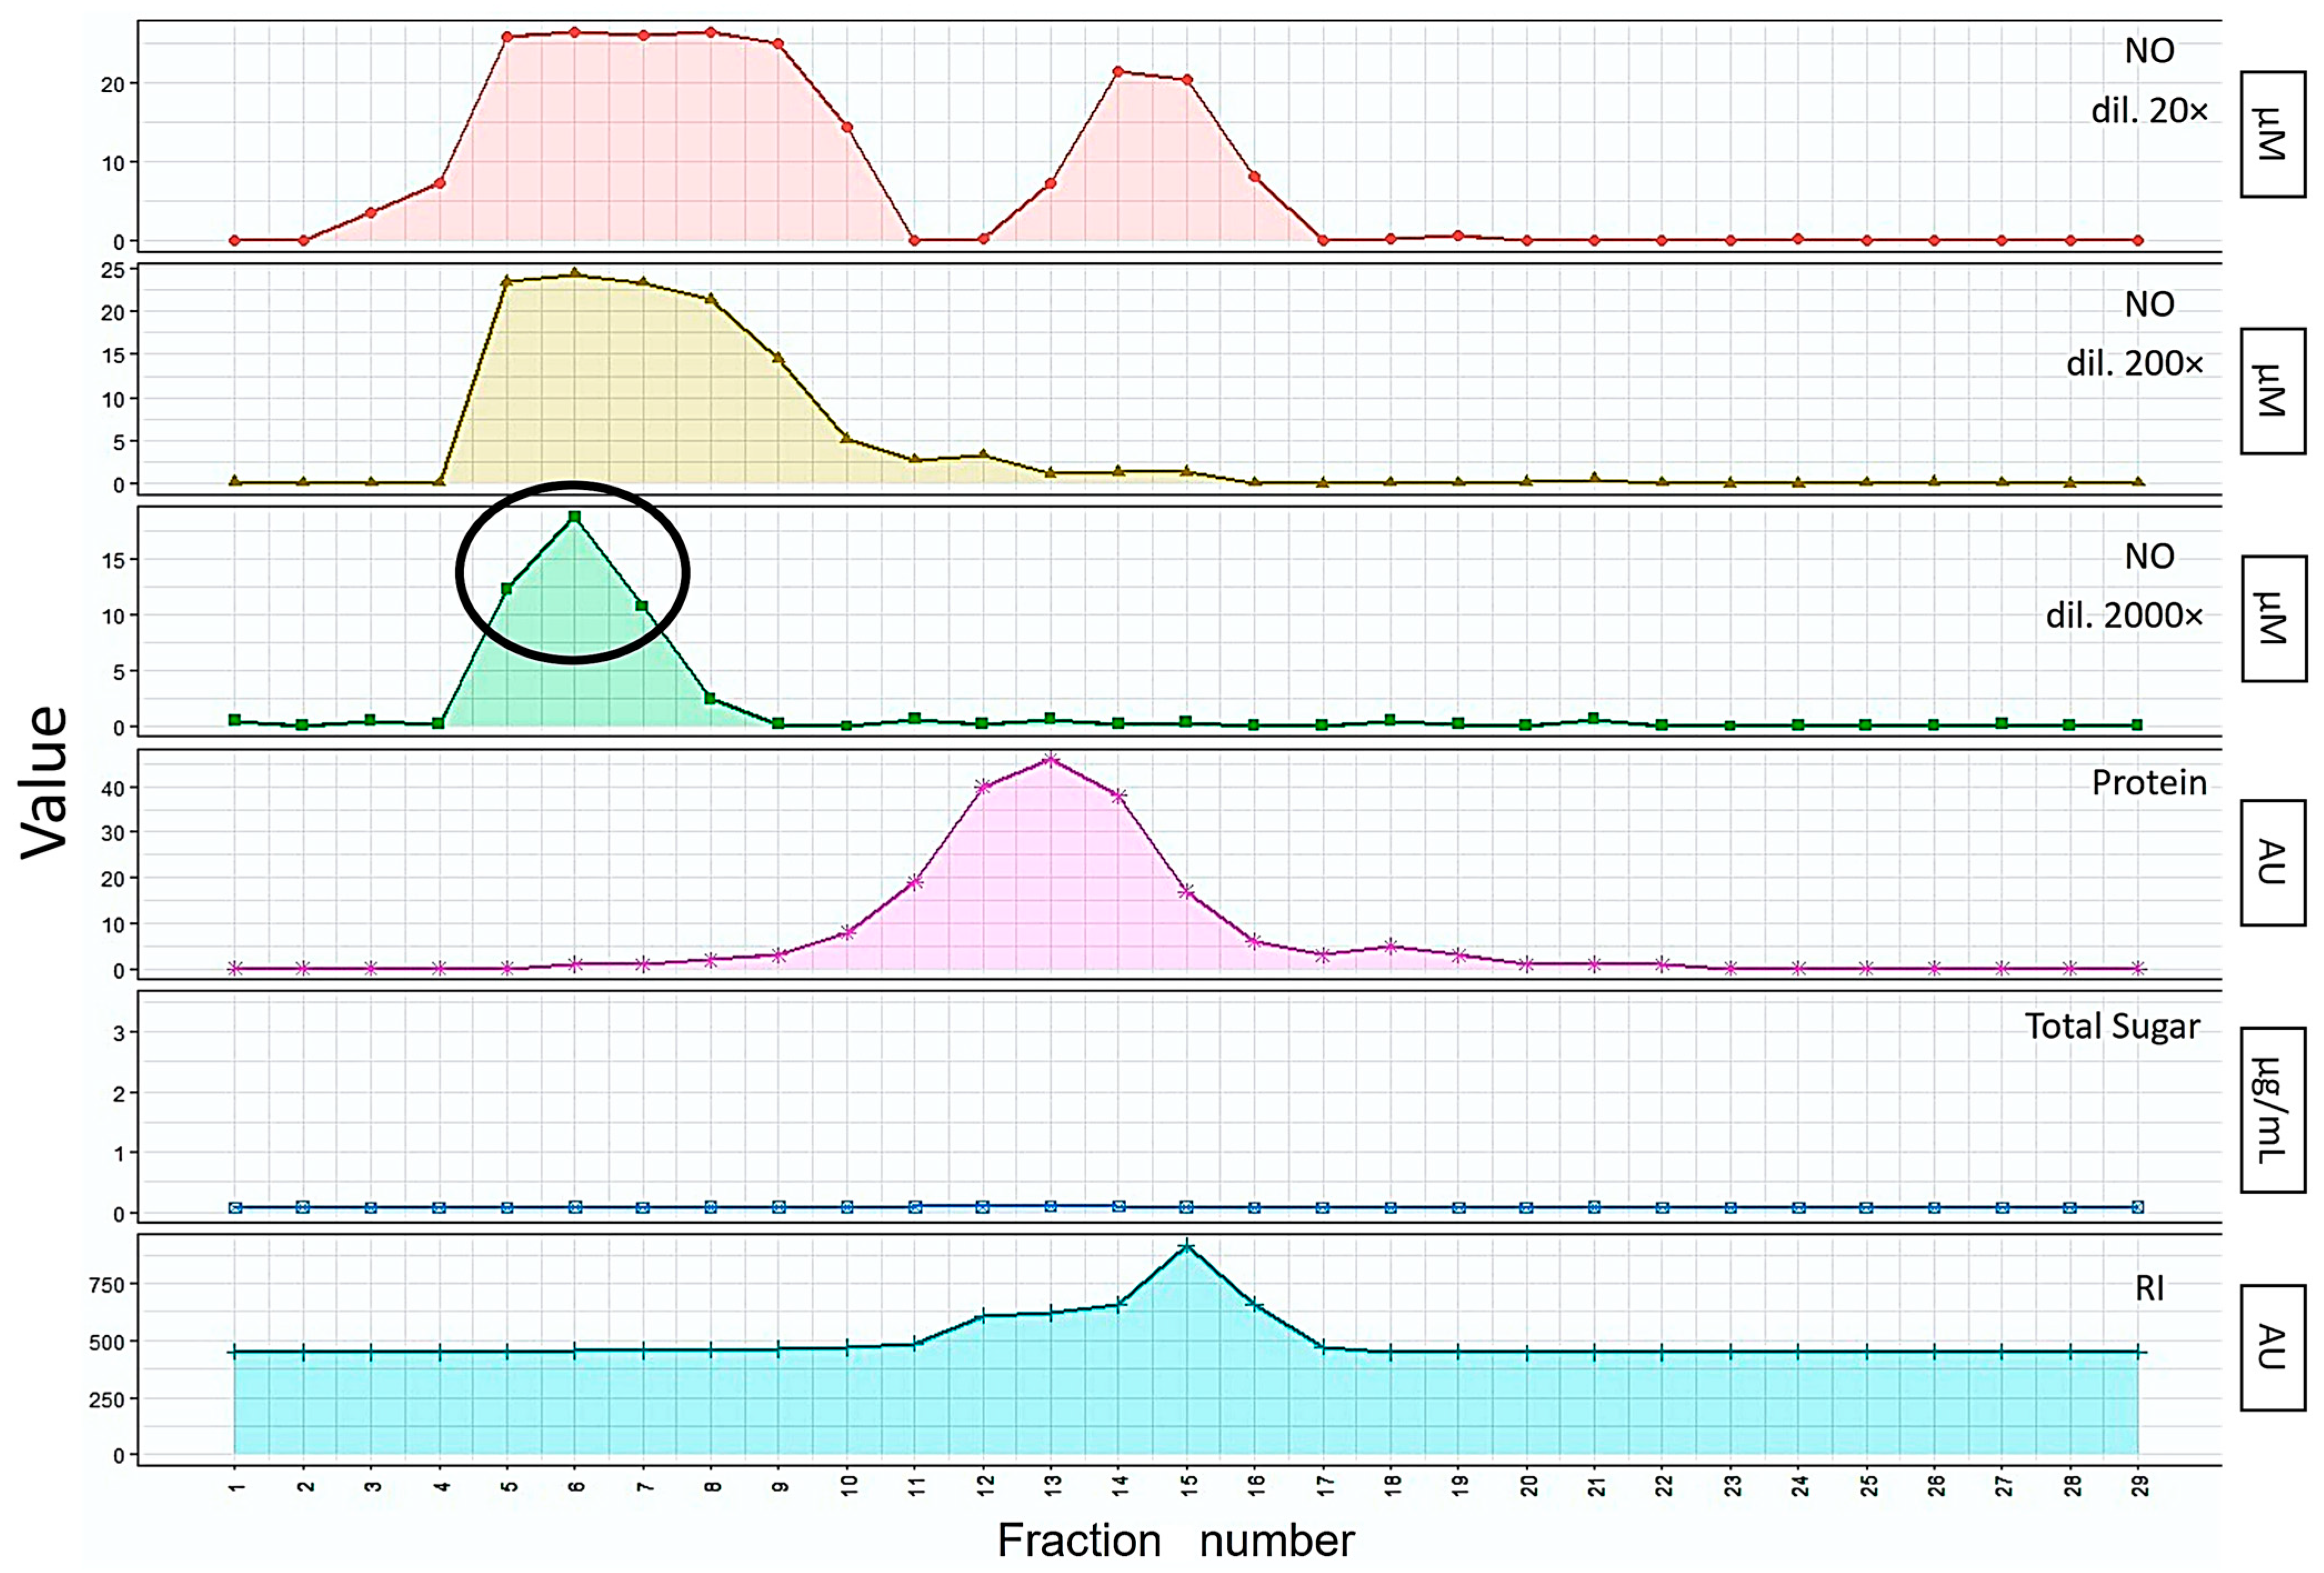Image resolution: width=2324 pixels, height=1573 pixels.
Task: Click the AU unit box beside Protein panel
Action: click(2273, 862)
